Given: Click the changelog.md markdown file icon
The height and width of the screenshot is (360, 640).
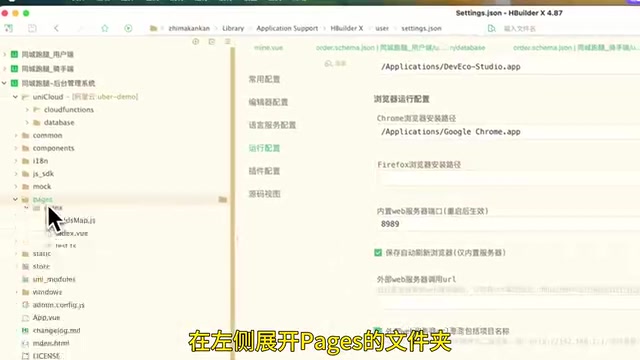Looking at the screenshot, I should point(25,330).
